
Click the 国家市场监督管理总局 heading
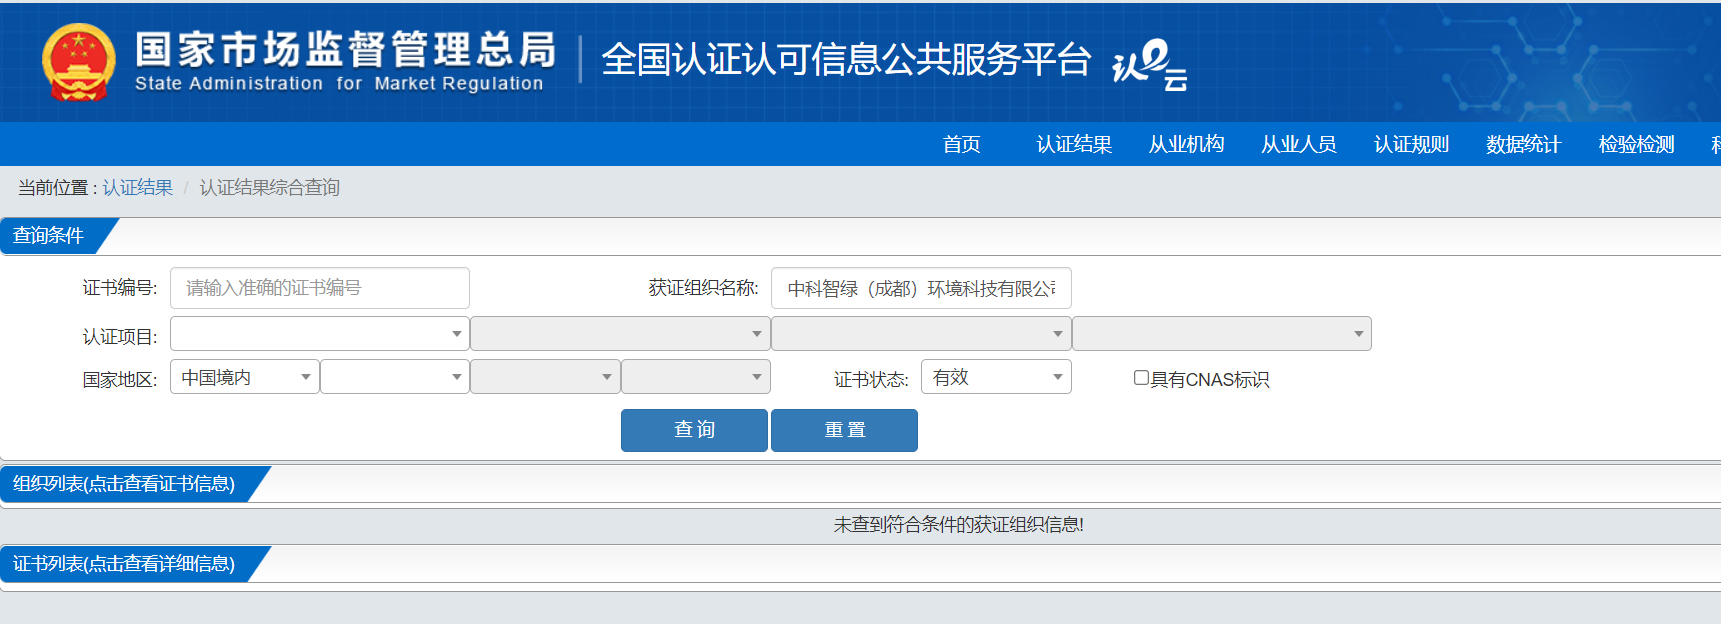pyautogui.click(x=346, y=49)
